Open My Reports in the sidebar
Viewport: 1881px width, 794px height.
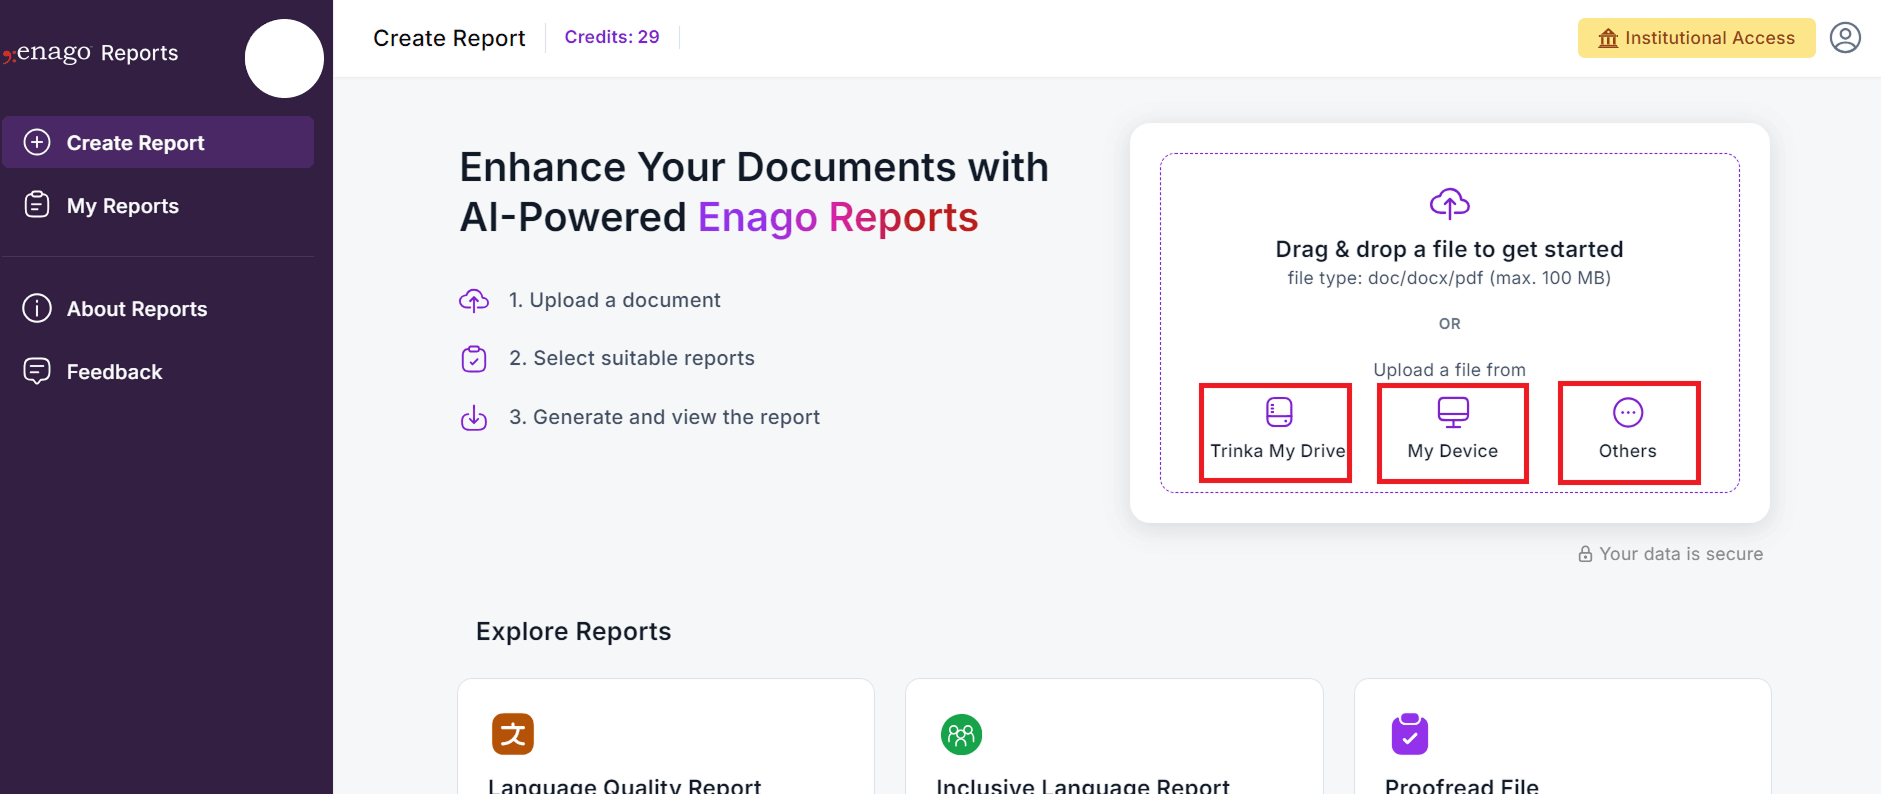(158, 205)
